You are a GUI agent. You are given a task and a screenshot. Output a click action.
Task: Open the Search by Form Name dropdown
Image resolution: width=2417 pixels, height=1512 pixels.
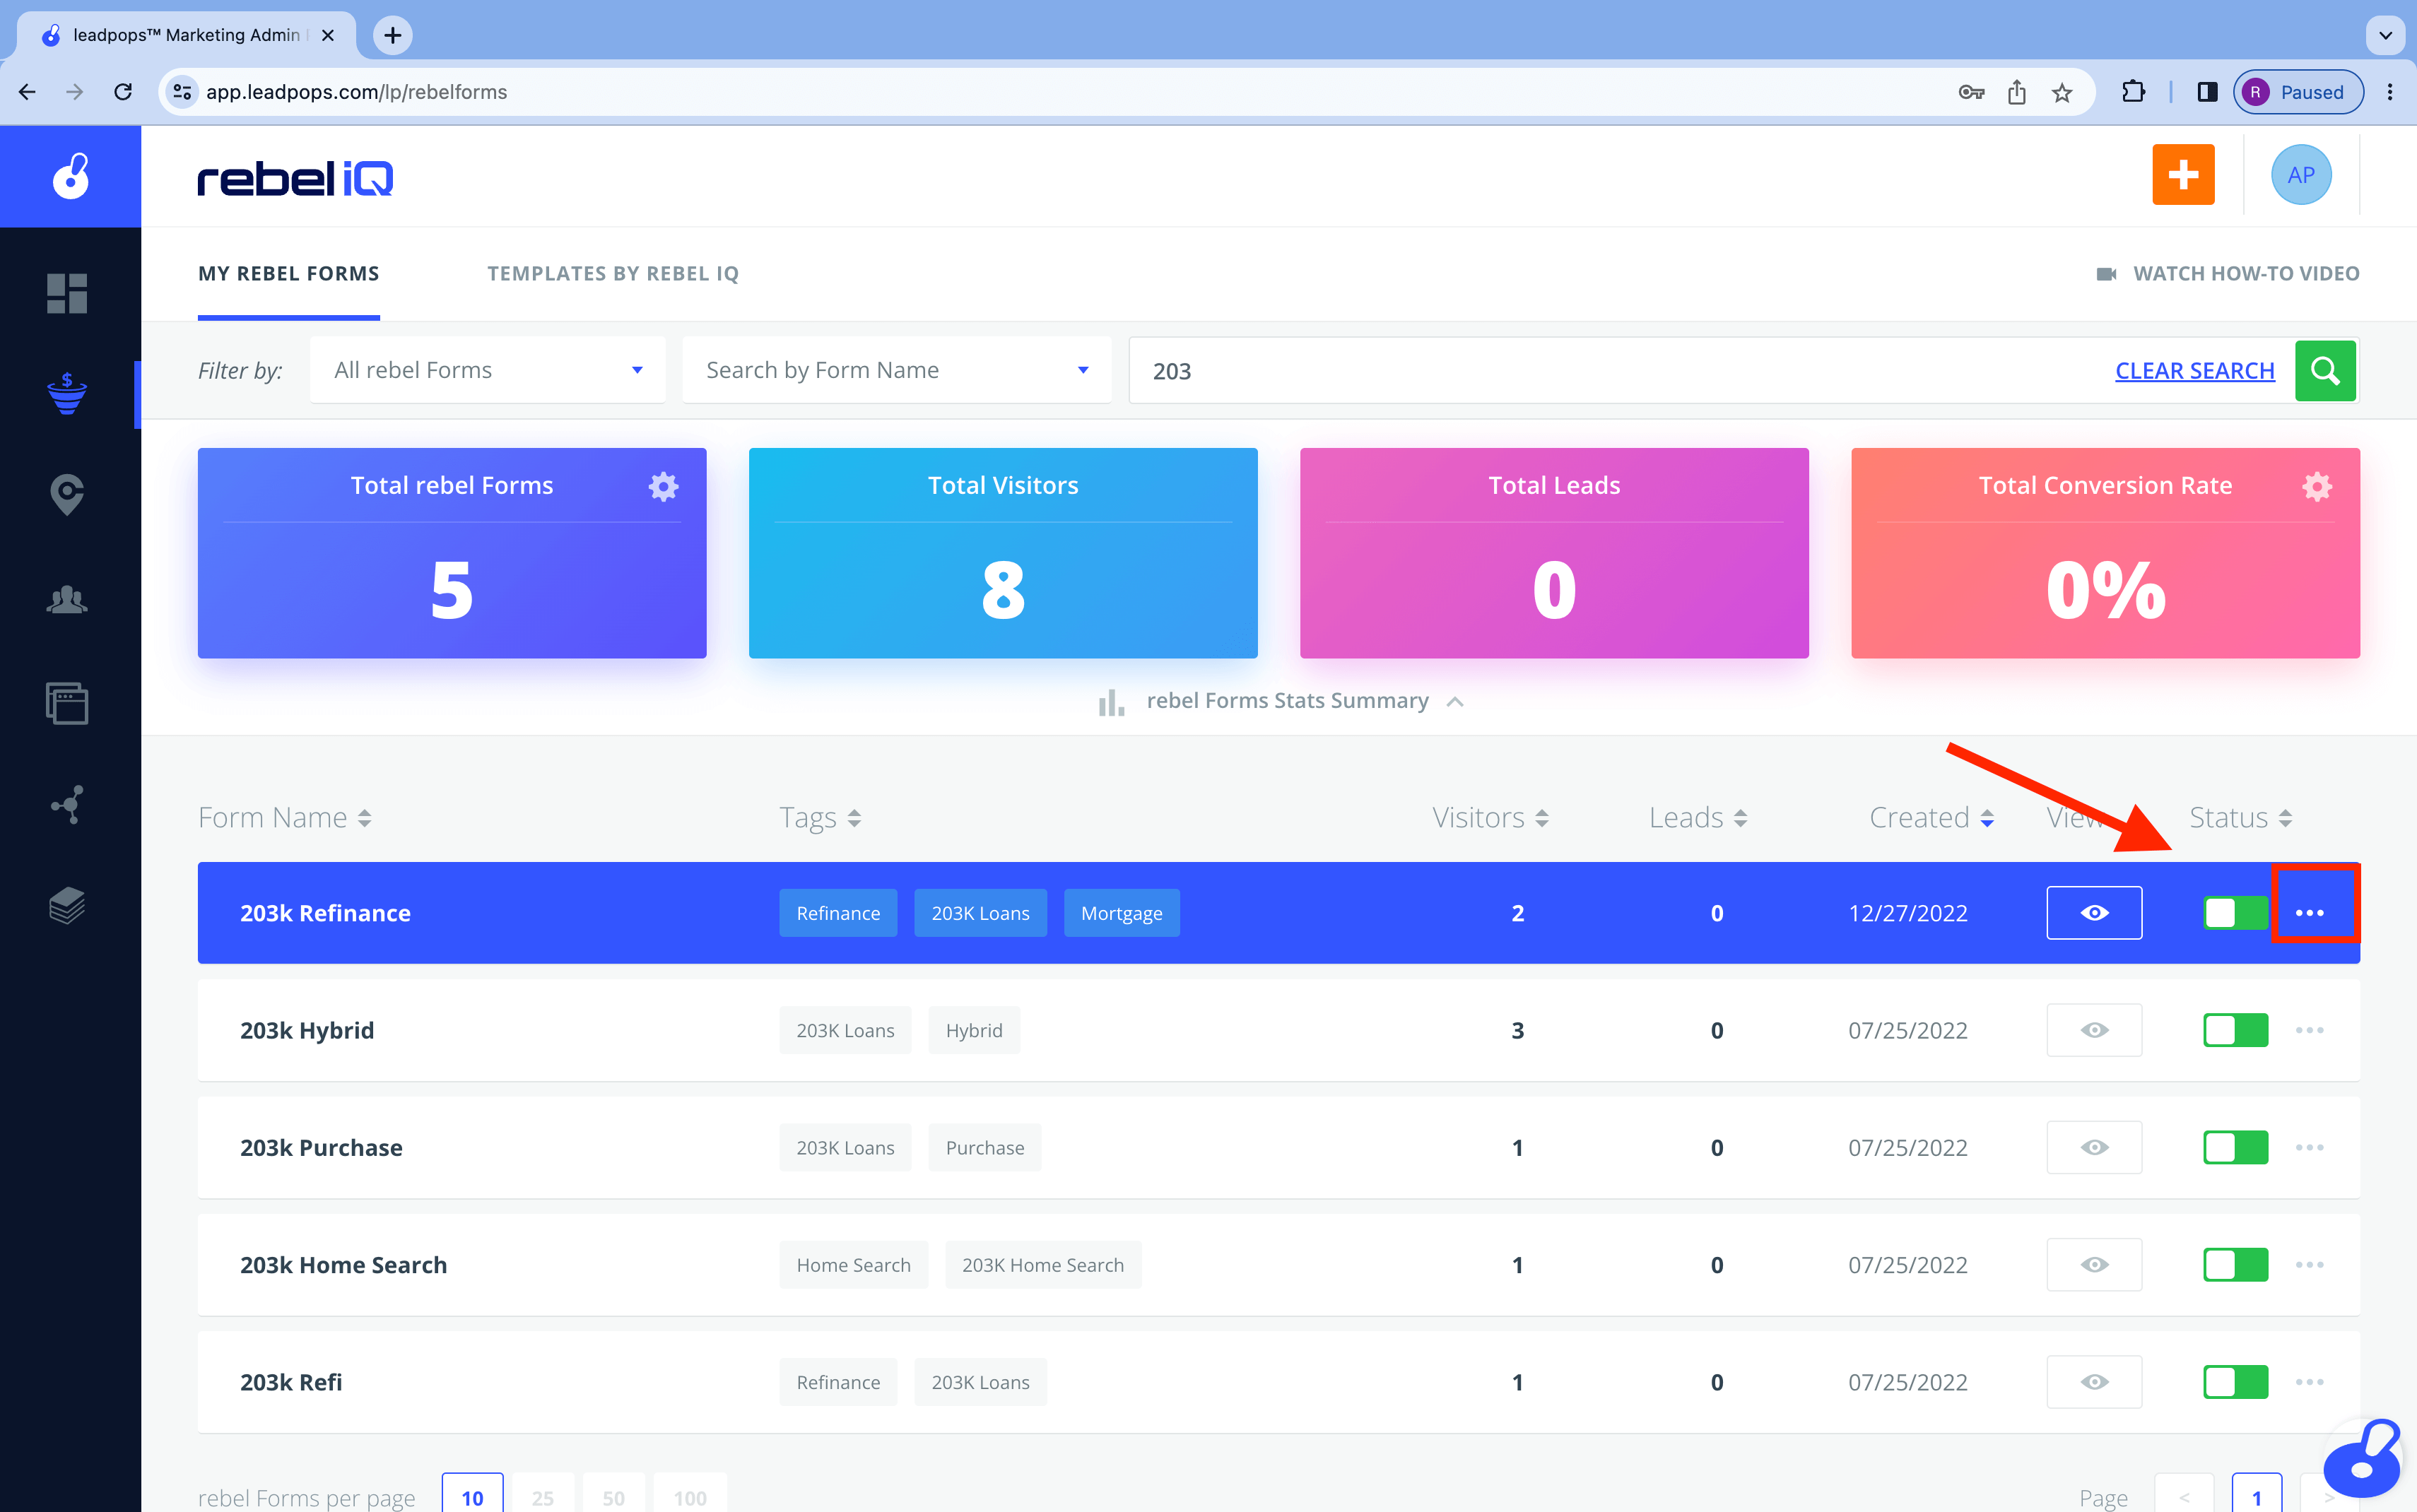tap(896, 370)
